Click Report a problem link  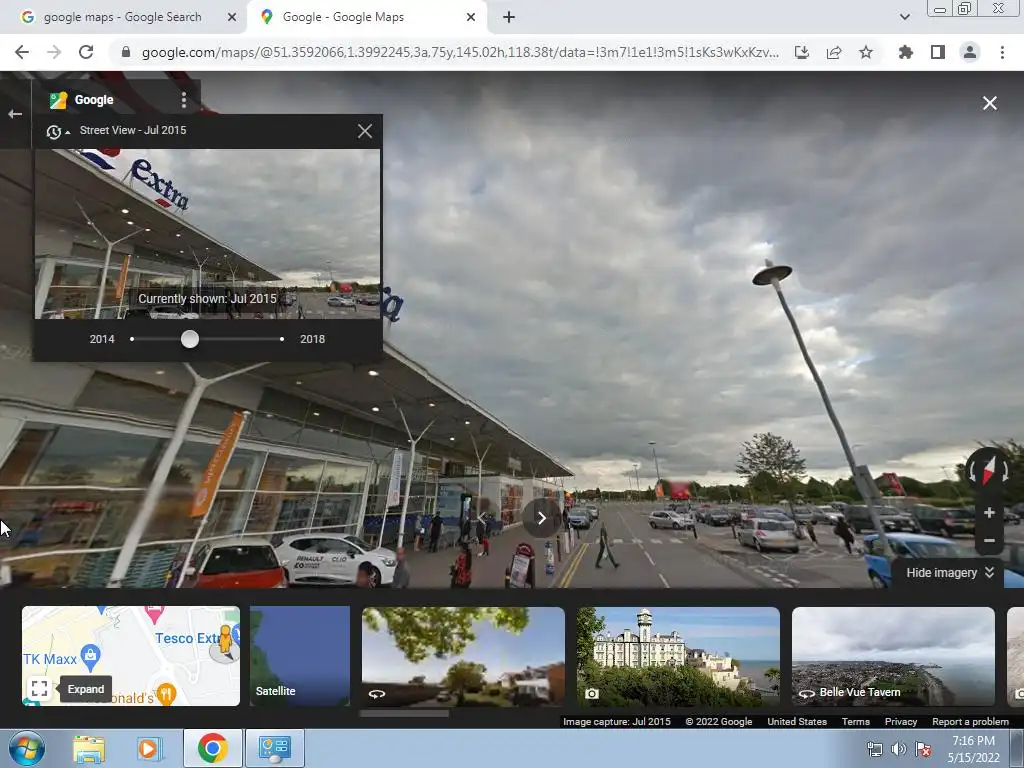[x=970, y=722]
